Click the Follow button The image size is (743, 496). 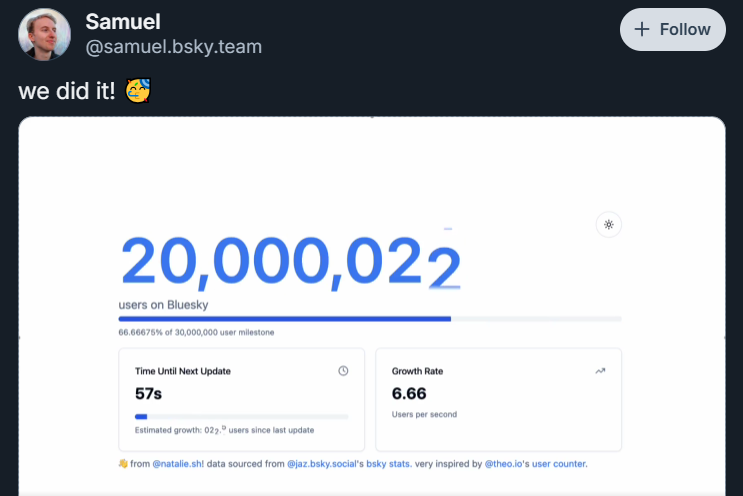click(672, 29)
